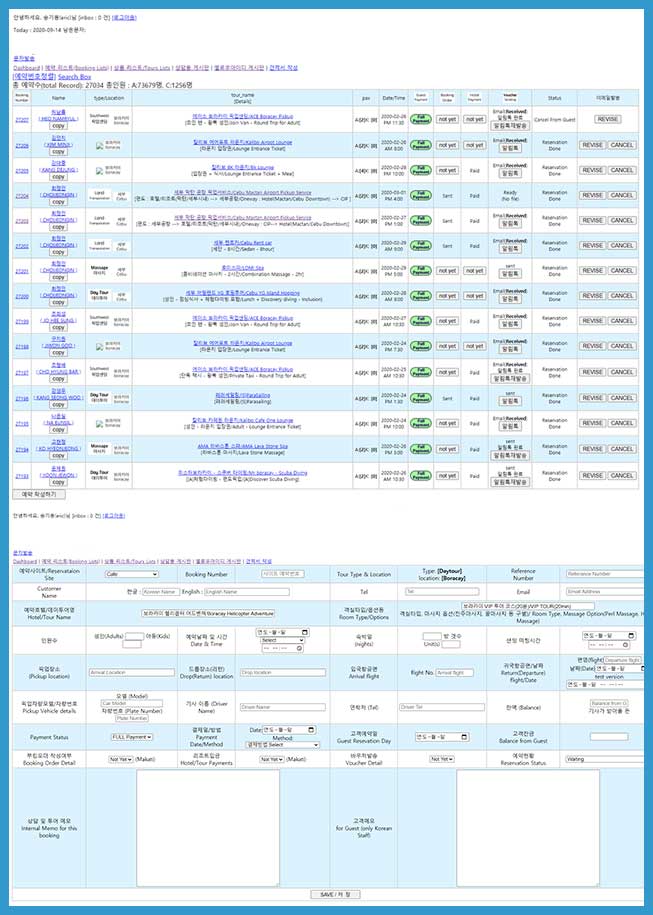Click the Arrival Location pickup input
Image resolution: width=653 pixels, height=915 pixels.
click(132, 673)
